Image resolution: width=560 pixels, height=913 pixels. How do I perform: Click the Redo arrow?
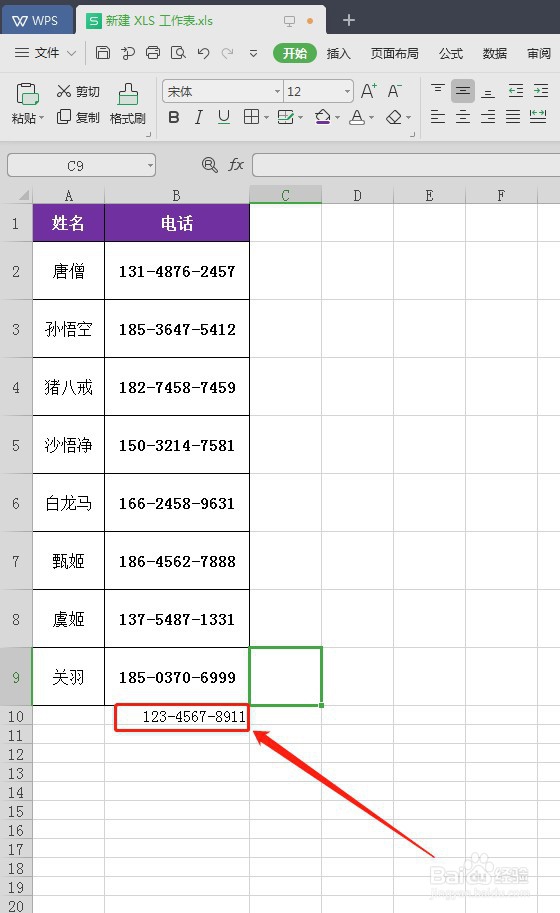coord(228,53)
